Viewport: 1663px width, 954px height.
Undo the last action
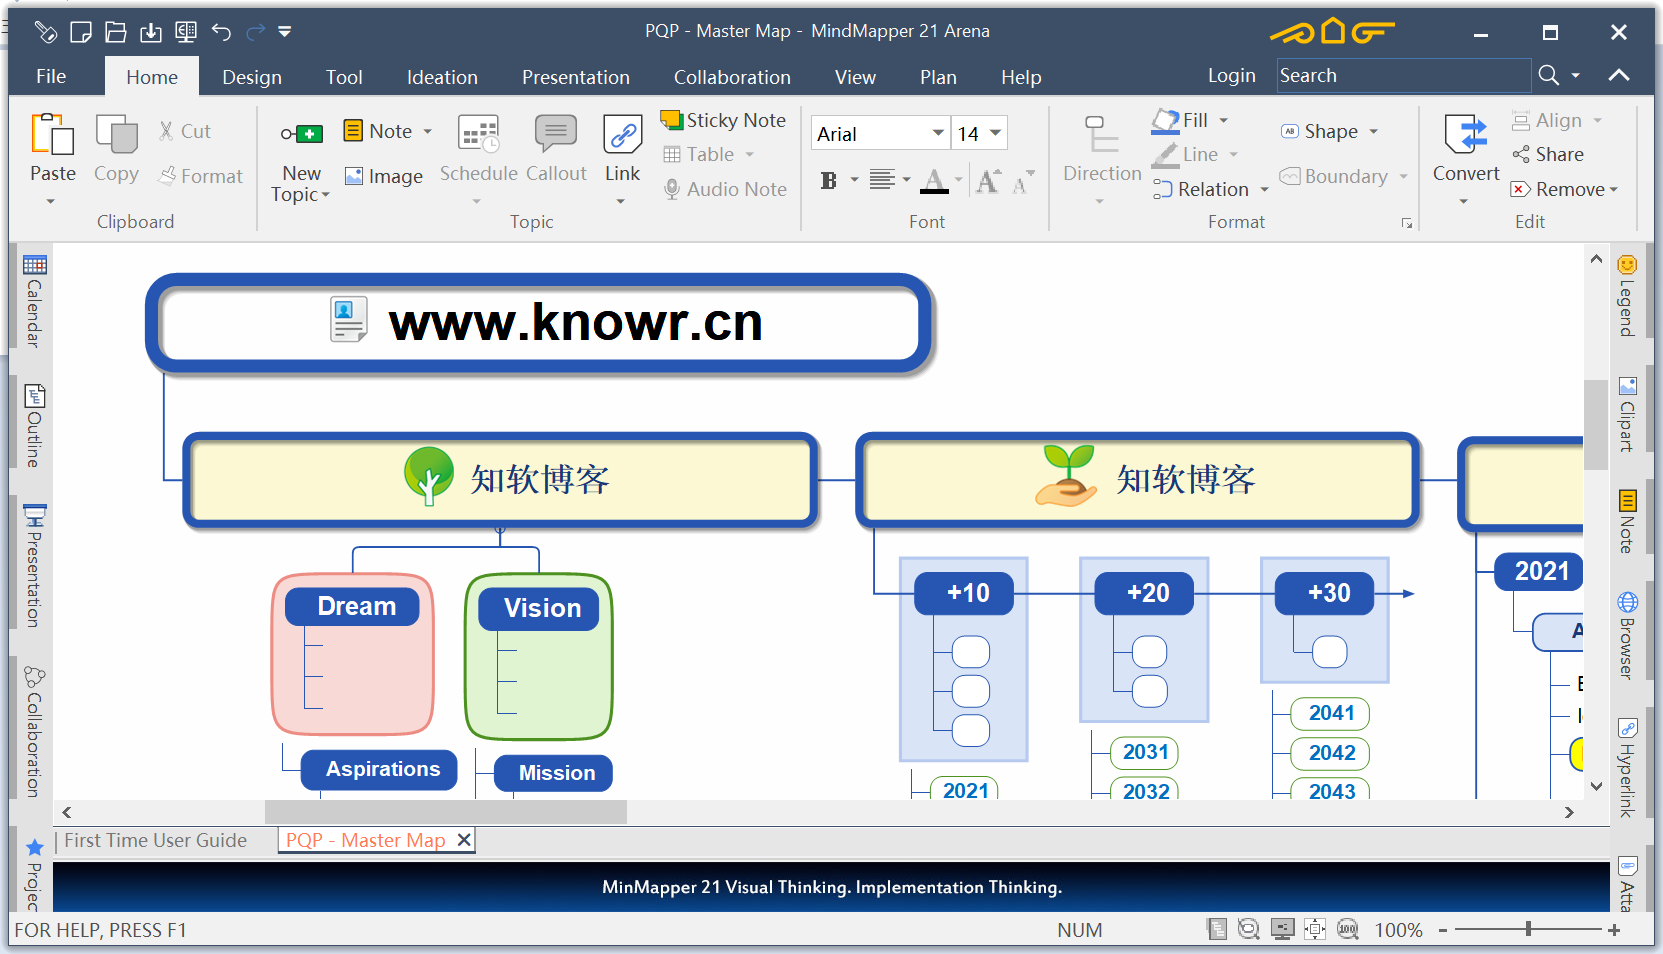pyautogui.click(x=221, y=32)
